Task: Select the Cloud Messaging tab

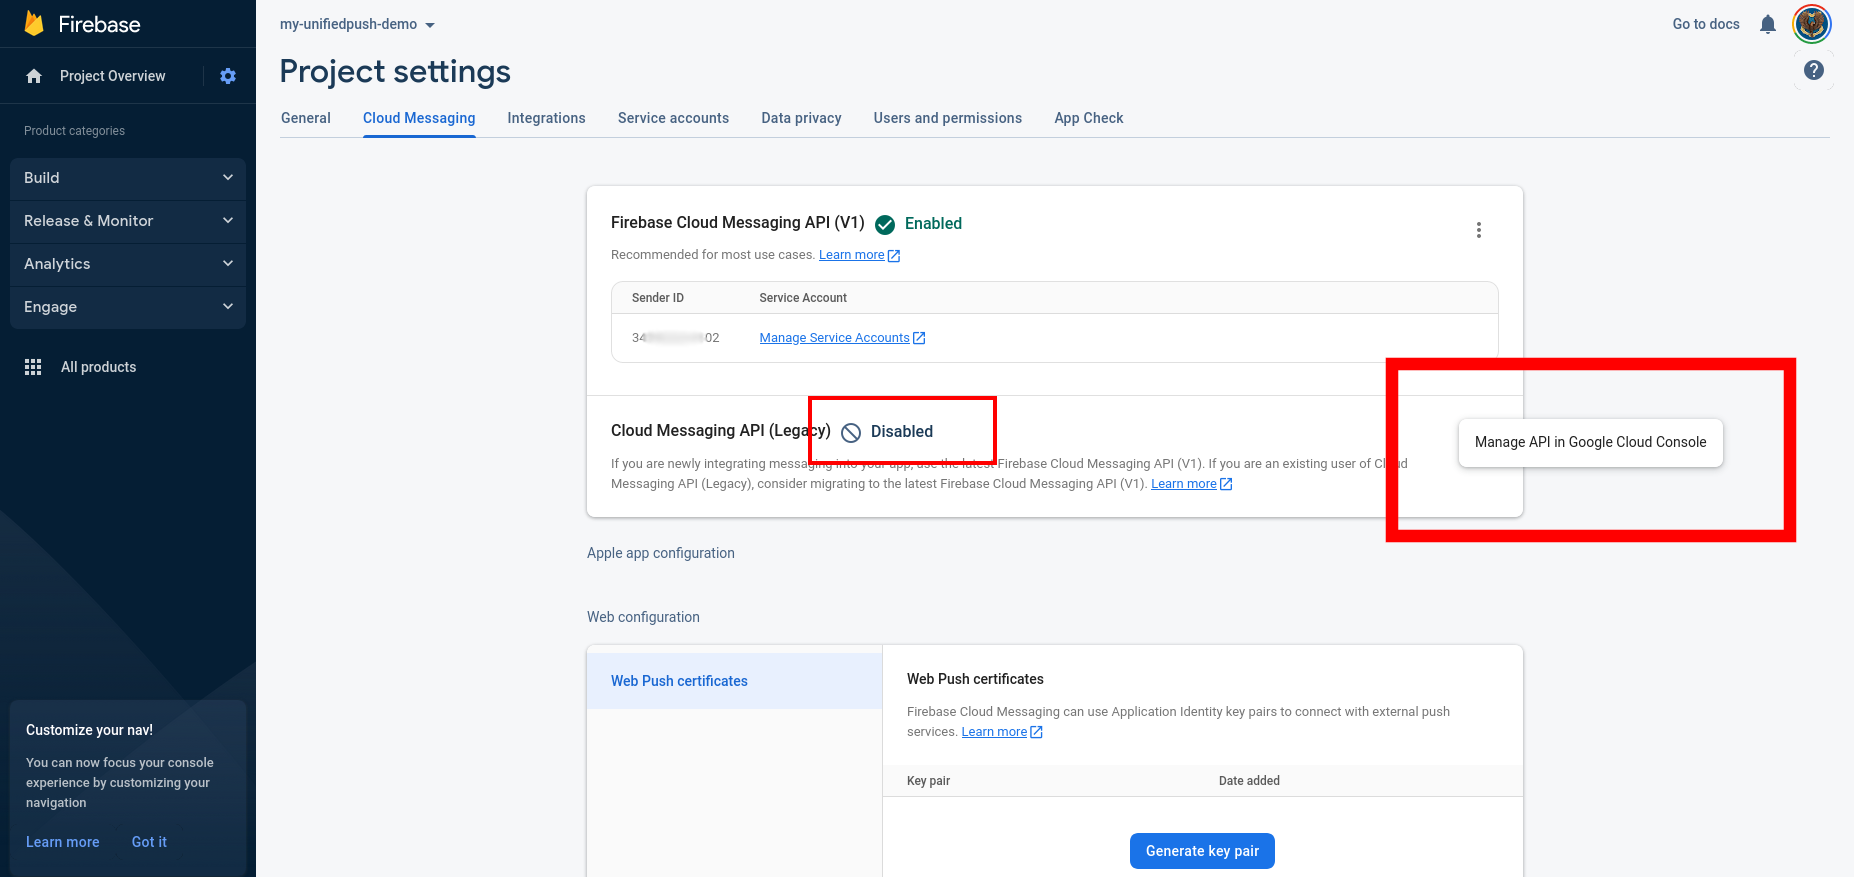Action: [419, 118]
